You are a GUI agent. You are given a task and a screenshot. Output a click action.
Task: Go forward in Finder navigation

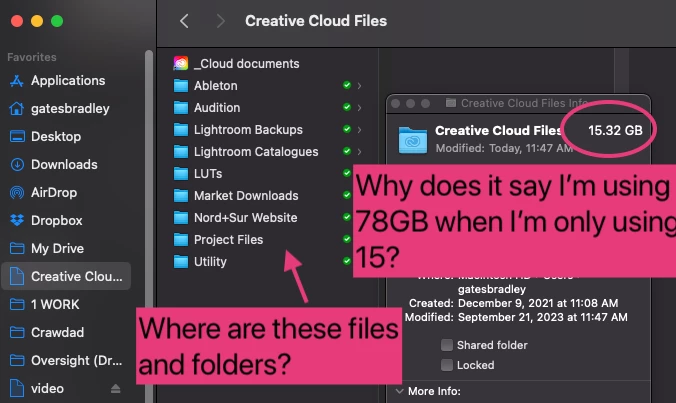pos(220,21)
